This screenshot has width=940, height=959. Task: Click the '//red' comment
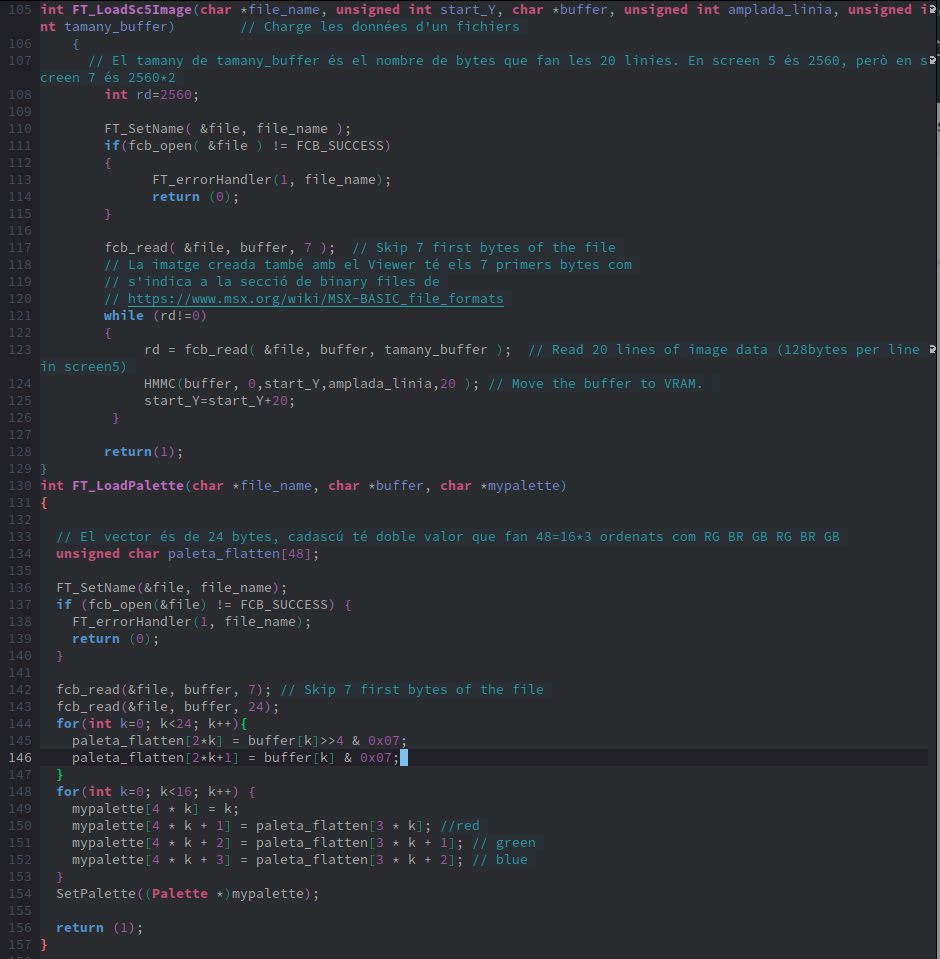pos(460,826)
